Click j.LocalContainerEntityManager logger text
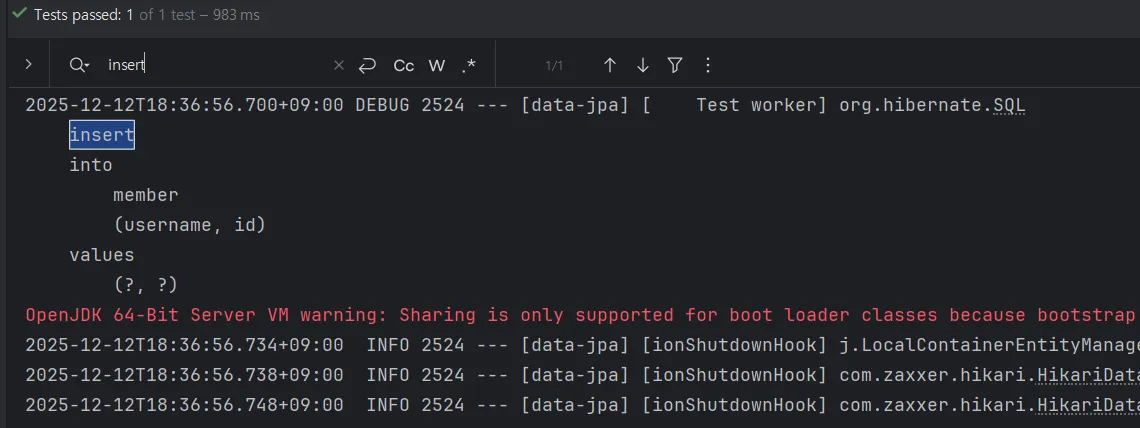 (989, 345)
